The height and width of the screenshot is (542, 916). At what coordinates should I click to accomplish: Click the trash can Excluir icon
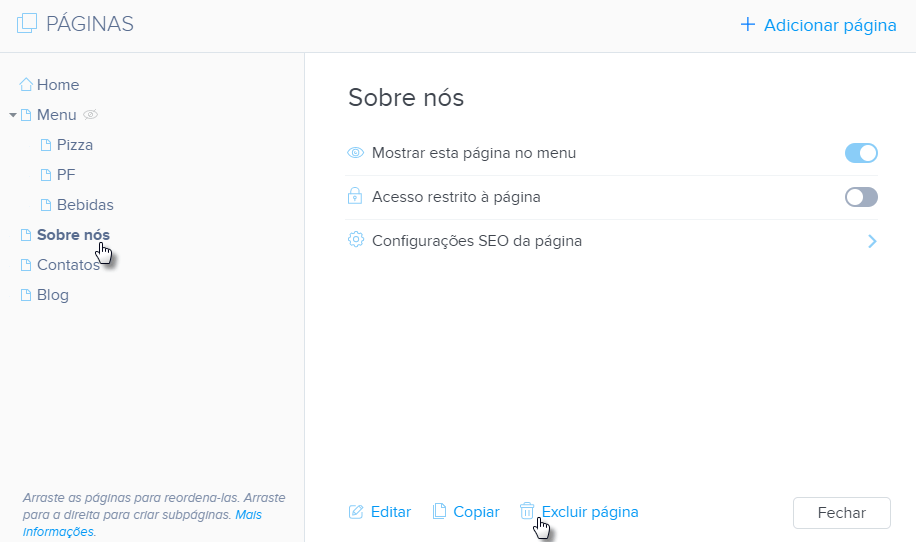527,511
